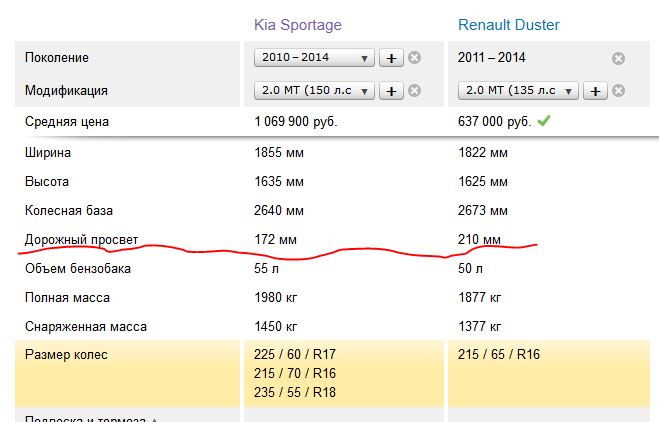Click the Дорожный просвет row label
Image resolution: width=659 pixels, height=422 pixels.
click(81, 240)
